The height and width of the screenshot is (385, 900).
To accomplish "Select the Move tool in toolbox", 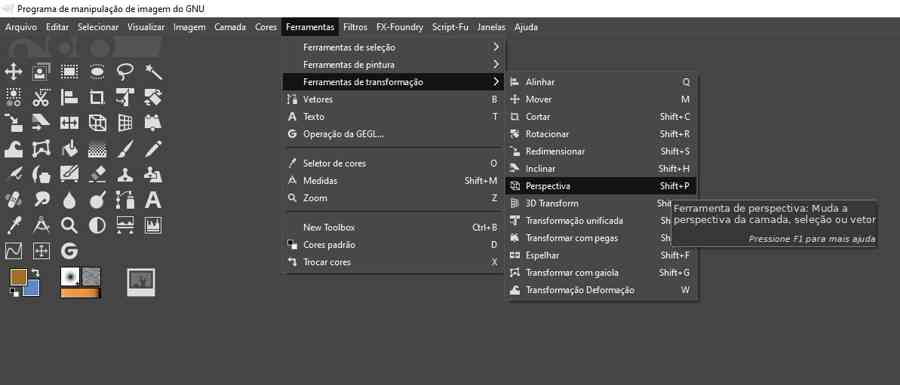I will click(13, 72).
